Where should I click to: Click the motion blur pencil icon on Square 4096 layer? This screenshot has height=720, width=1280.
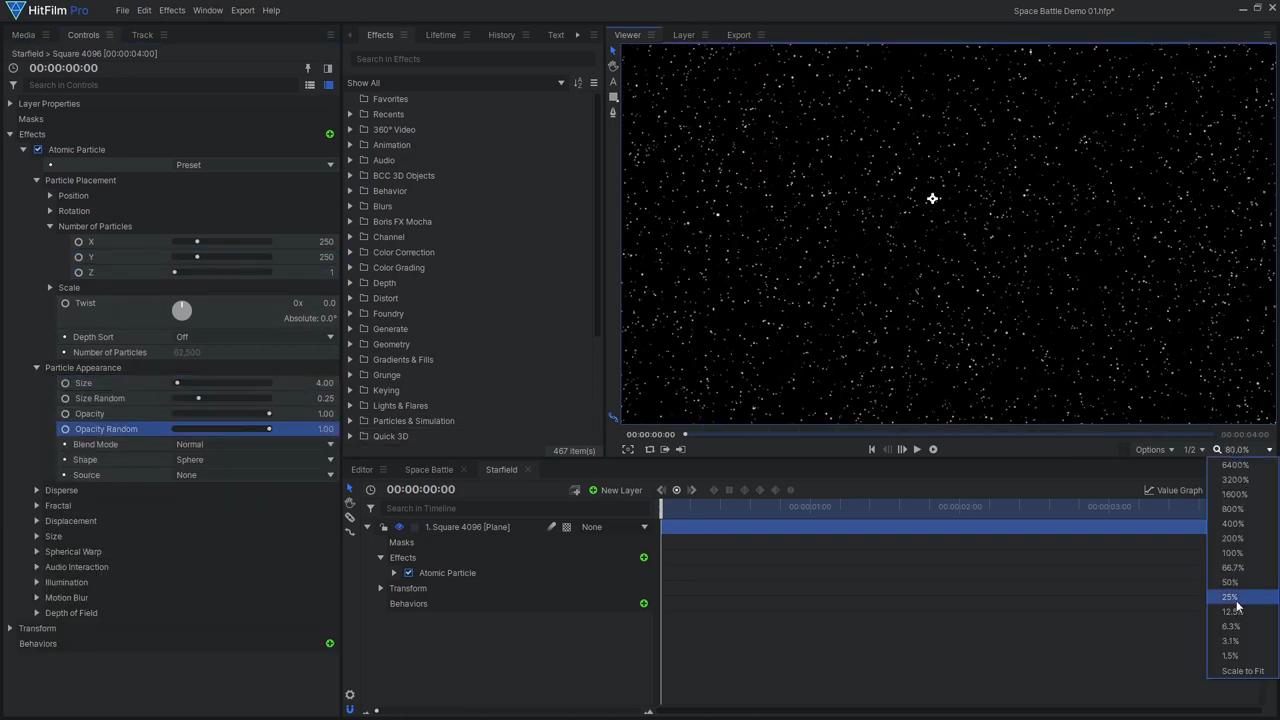coord(551,527)
